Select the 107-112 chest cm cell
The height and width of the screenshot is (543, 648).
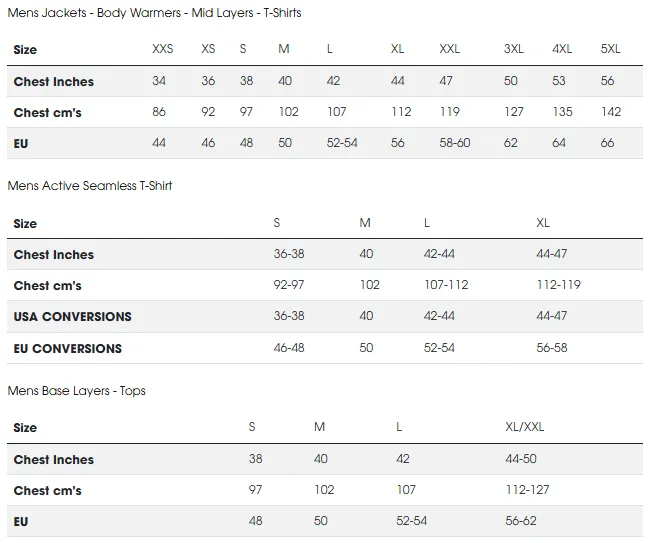click(x=446, y=285)
